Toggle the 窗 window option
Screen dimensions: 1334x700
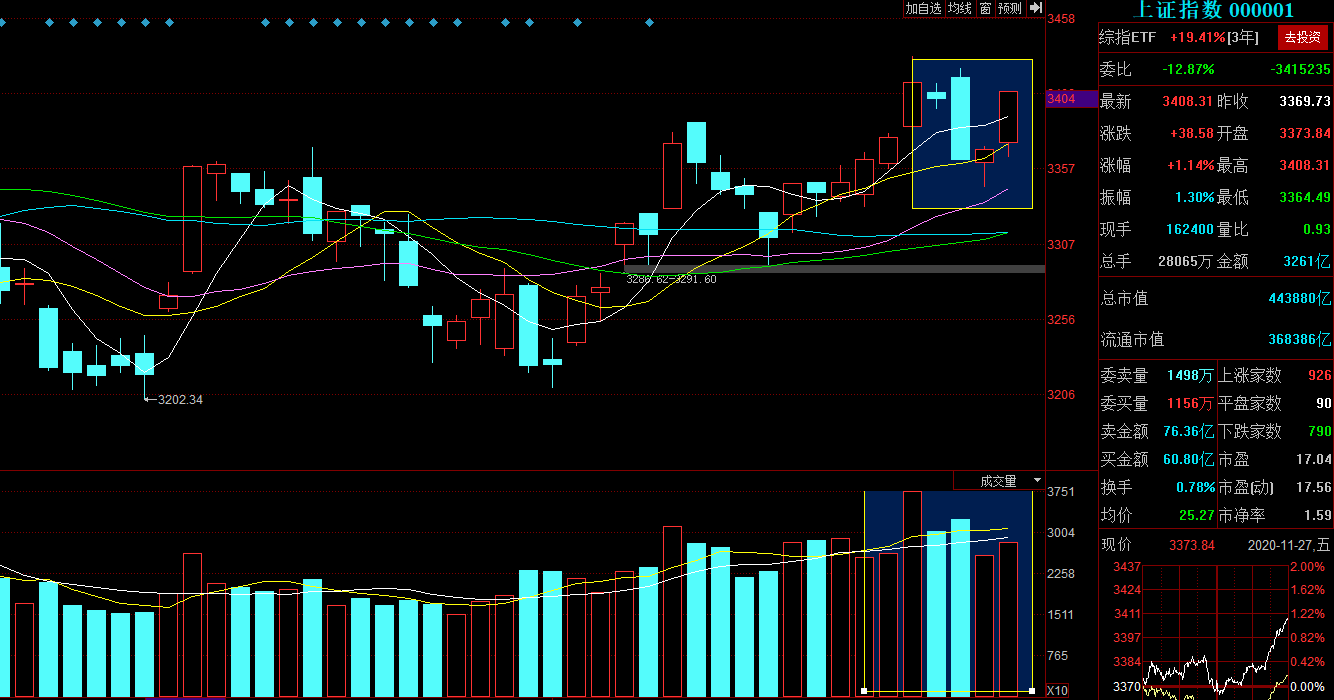click(985, 8)
